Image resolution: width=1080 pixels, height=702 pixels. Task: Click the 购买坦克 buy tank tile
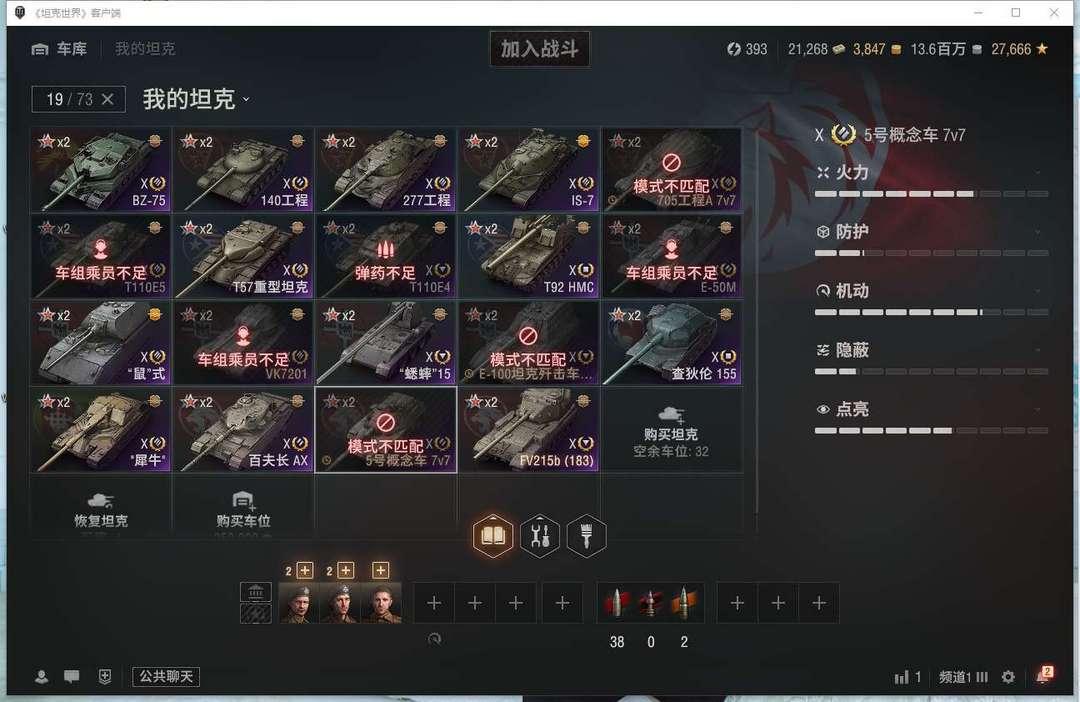[x=672, y=430]
